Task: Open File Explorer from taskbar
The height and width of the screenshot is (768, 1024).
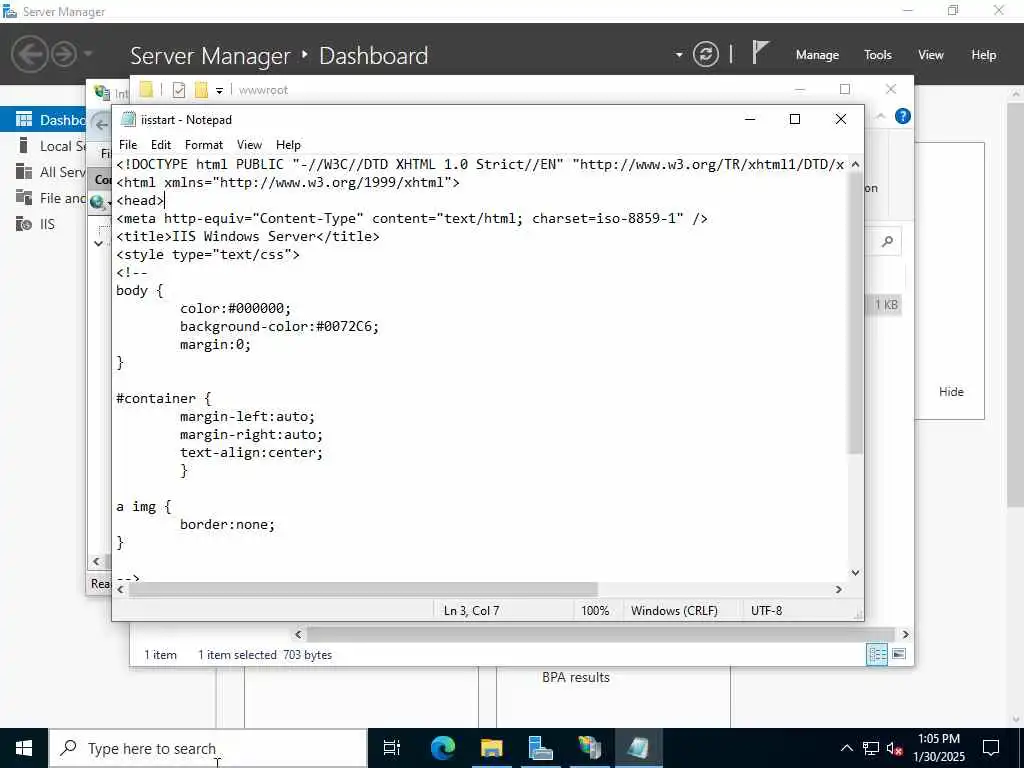Action: [x=491, y=748]
